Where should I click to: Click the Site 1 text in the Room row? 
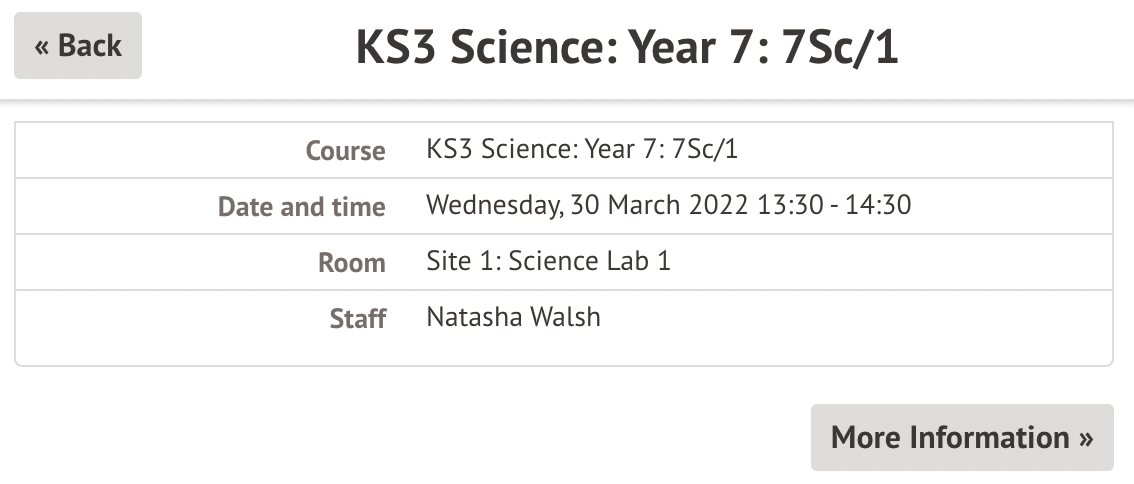pyautogui.click(x=461, y=262)
